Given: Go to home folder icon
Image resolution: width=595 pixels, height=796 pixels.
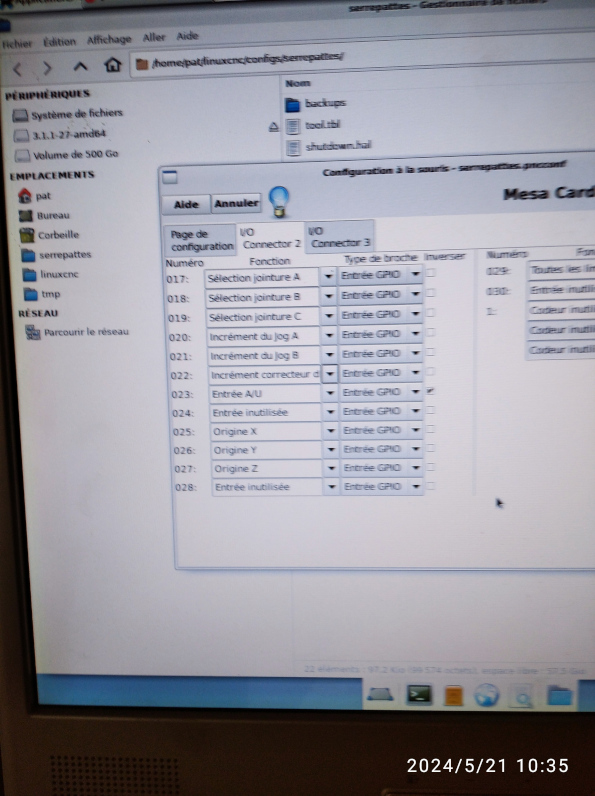Looking at the screenshot, I should [x=113, y=65].
